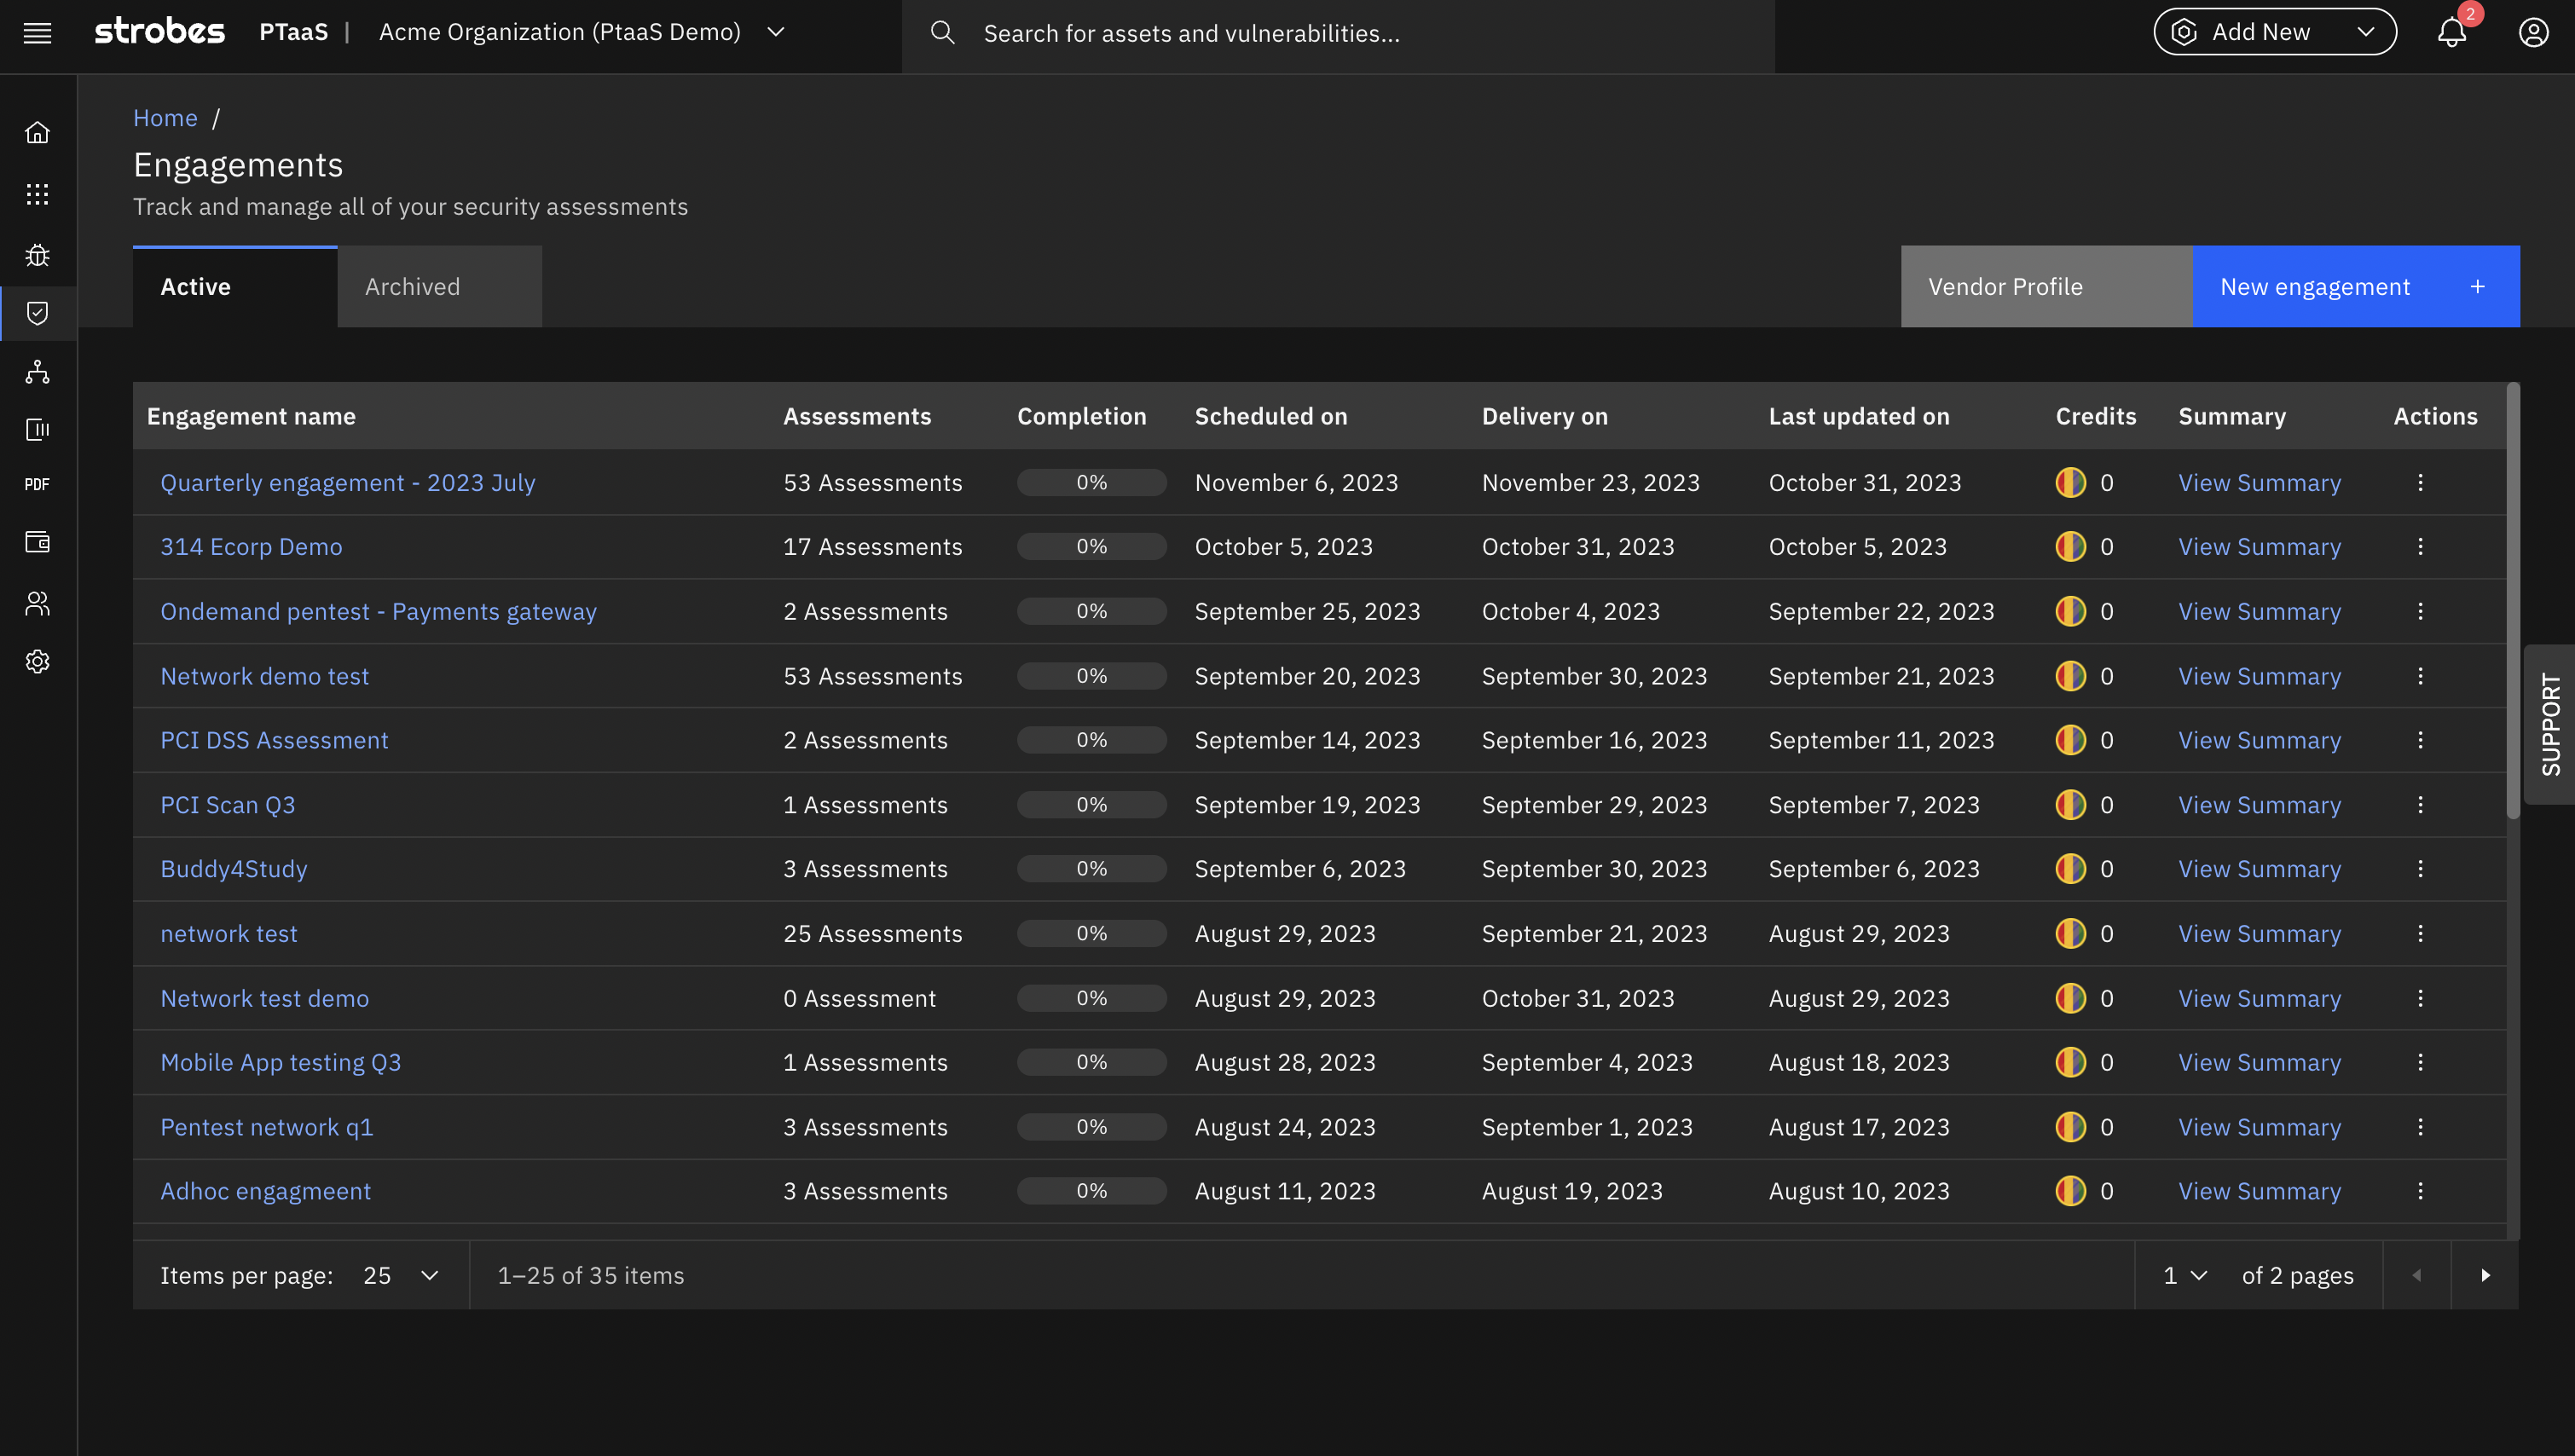
Task: Click 'November 23, 2023' delivery date
Action: pyautogui.click(x=1590, y=482)
